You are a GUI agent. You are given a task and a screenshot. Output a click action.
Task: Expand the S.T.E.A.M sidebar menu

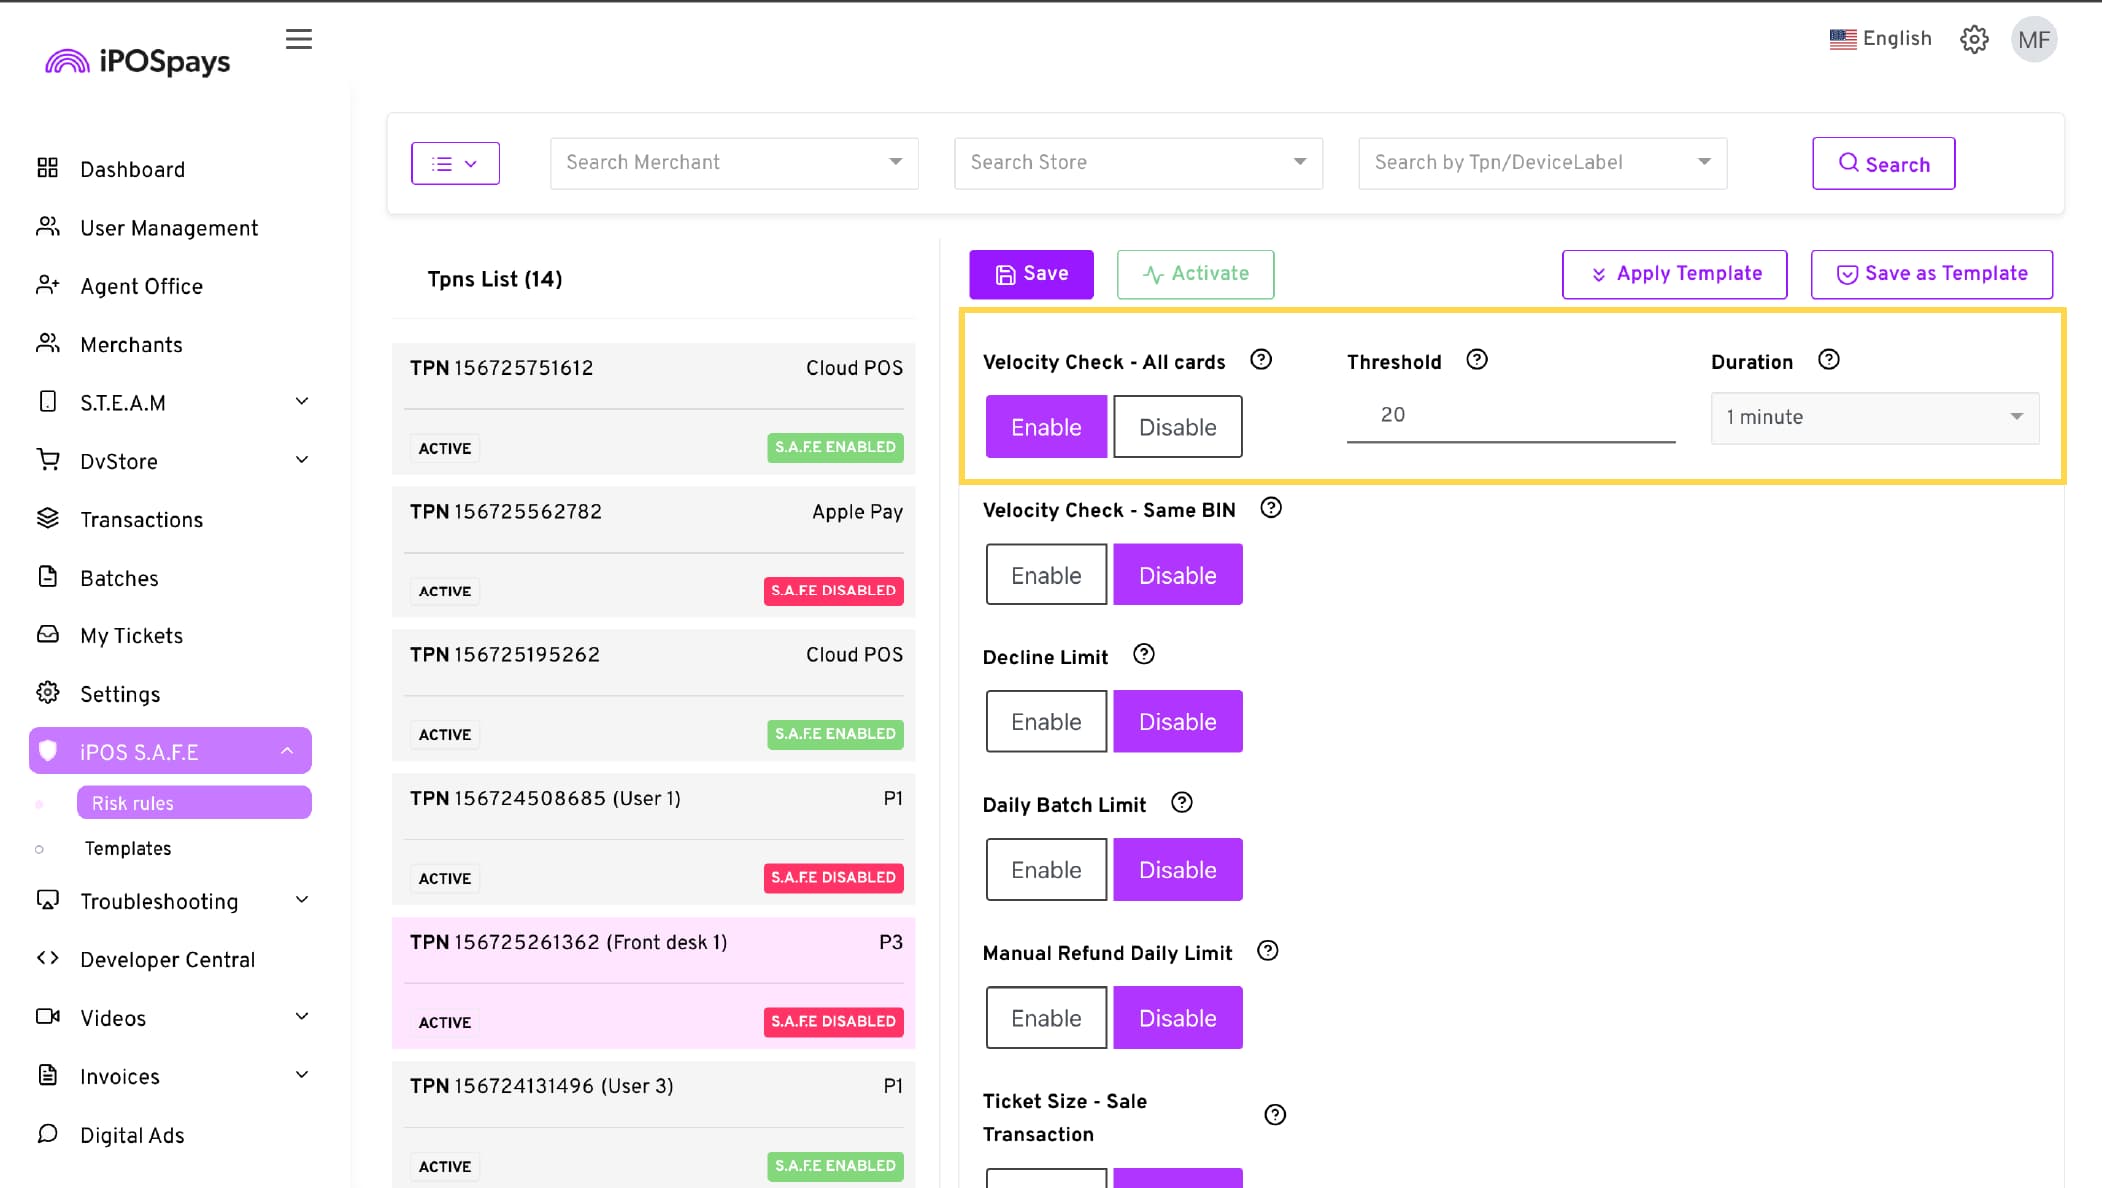(170, 403)
